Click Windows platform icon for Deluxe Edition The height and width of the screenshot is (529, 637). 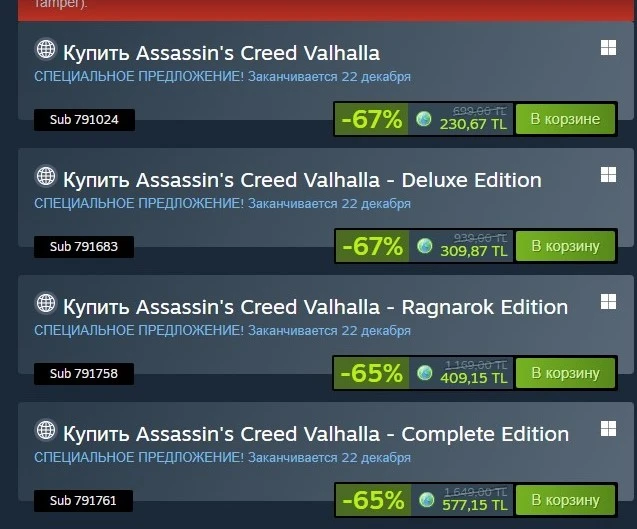pos(608,175)
